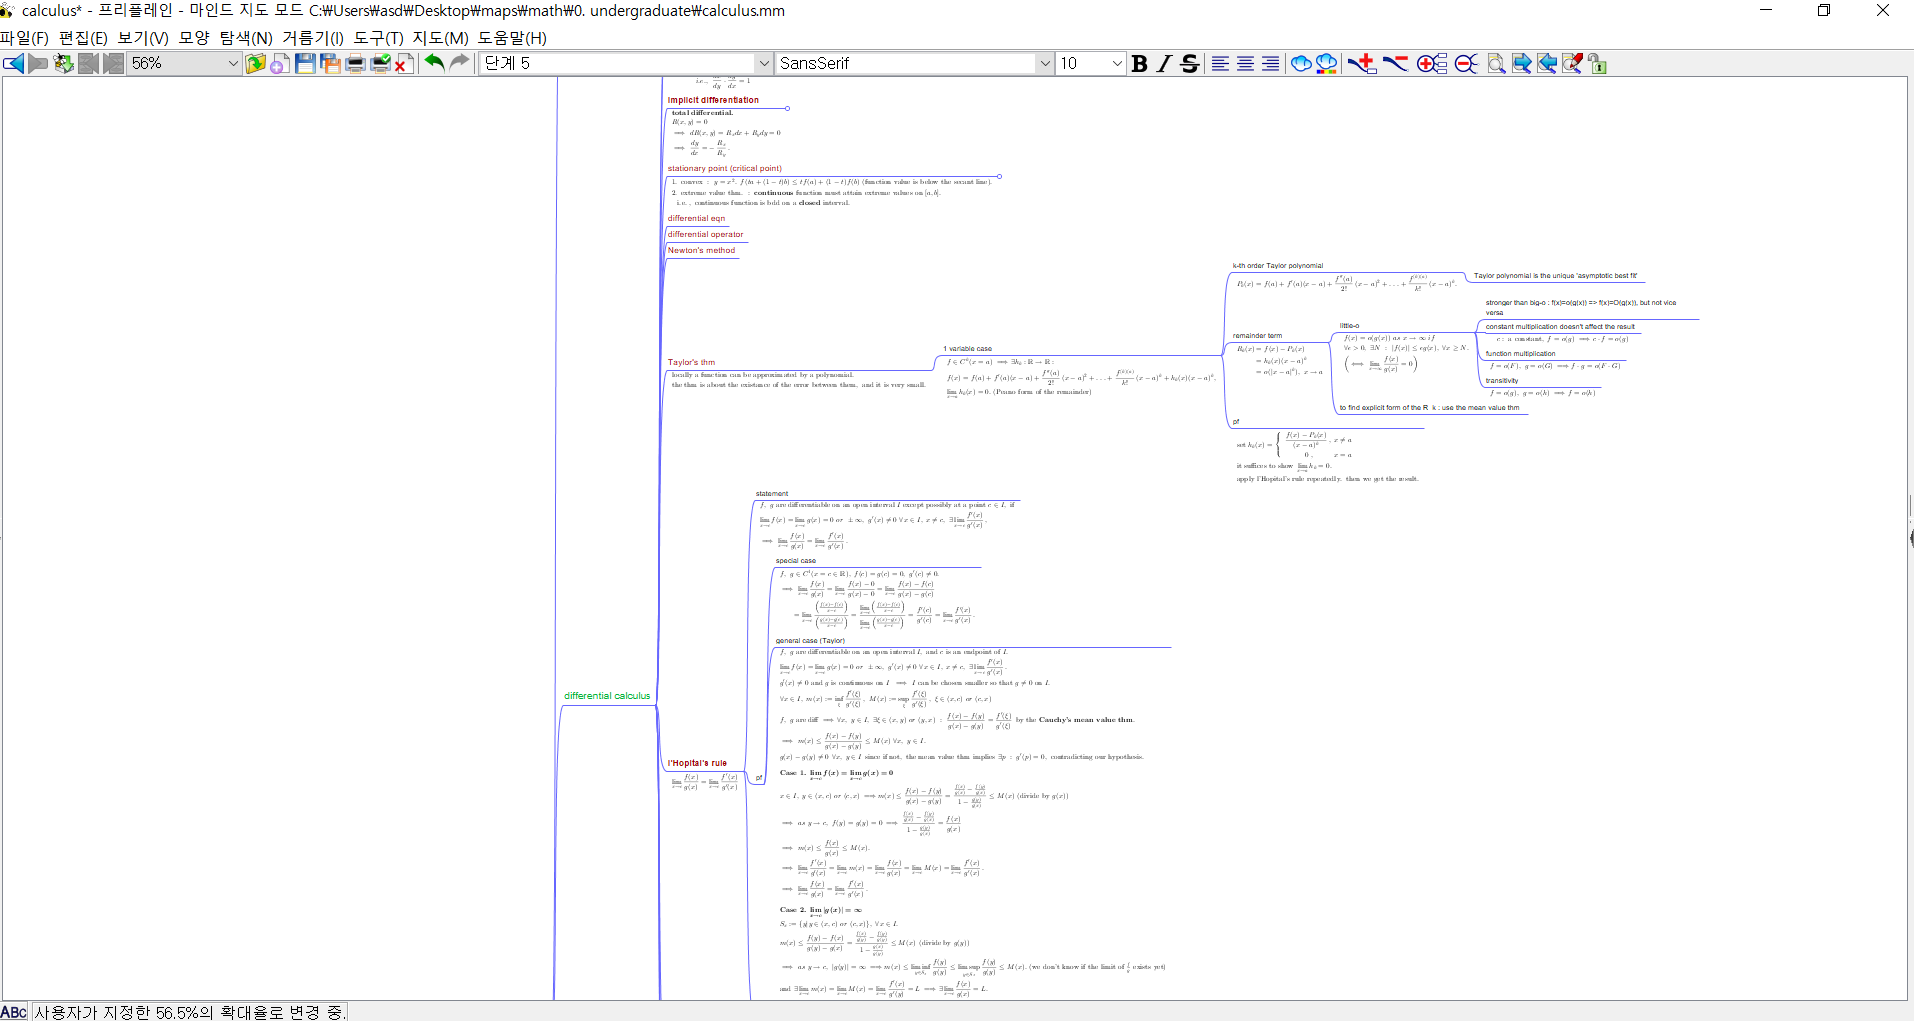Click the grayed redo arrow icon
The width and height of the screenshot is (1914, 1021).
pos(459,63)
